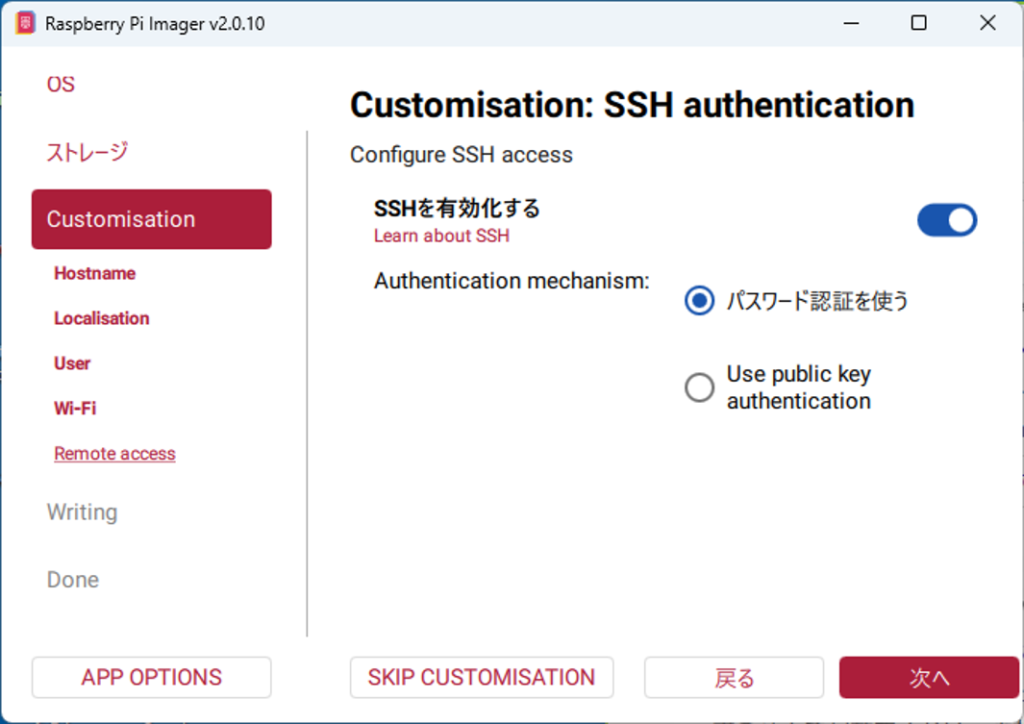1024x724 pixels.
Task: Open the Localisation sub-step
Action: point(102,318)
